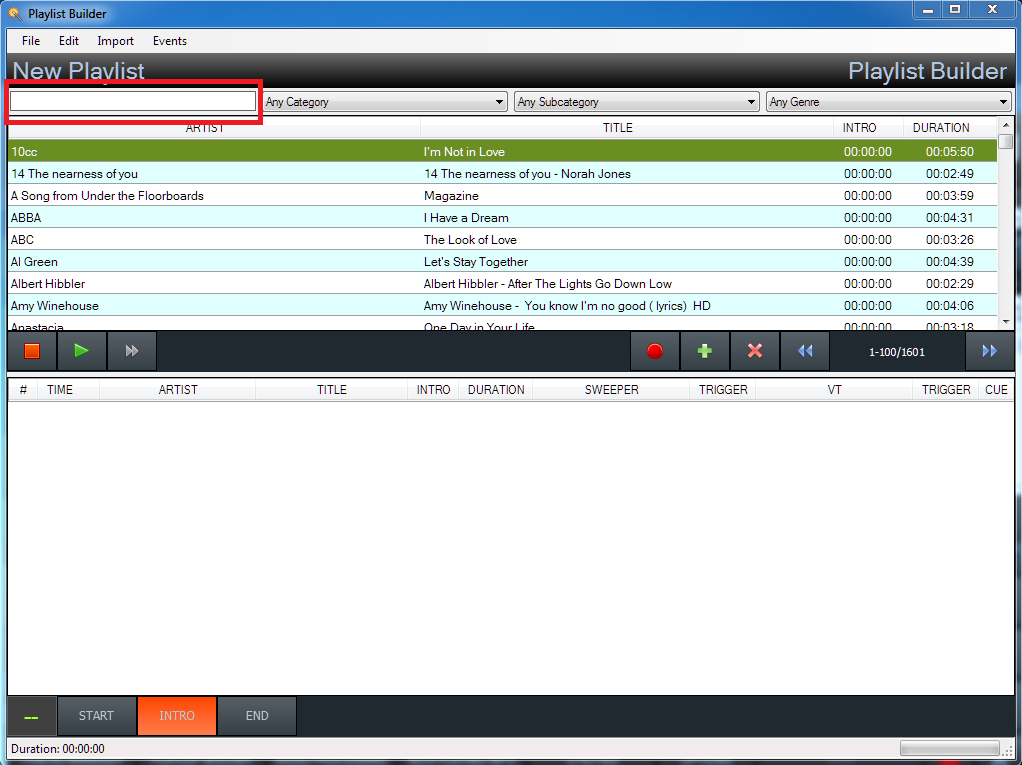Click the START cue button
Image resolution: width=1022 pixels, height=765 pixels.
coord(96,716)
